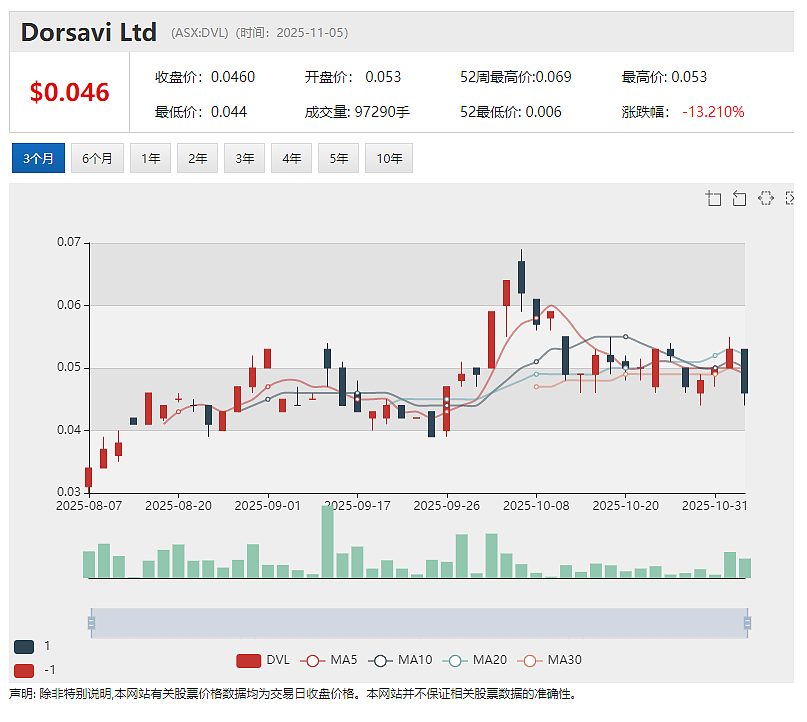Click the 声明 disclaimer text
The height and width of the screenshot is (722, 807).
292,694
